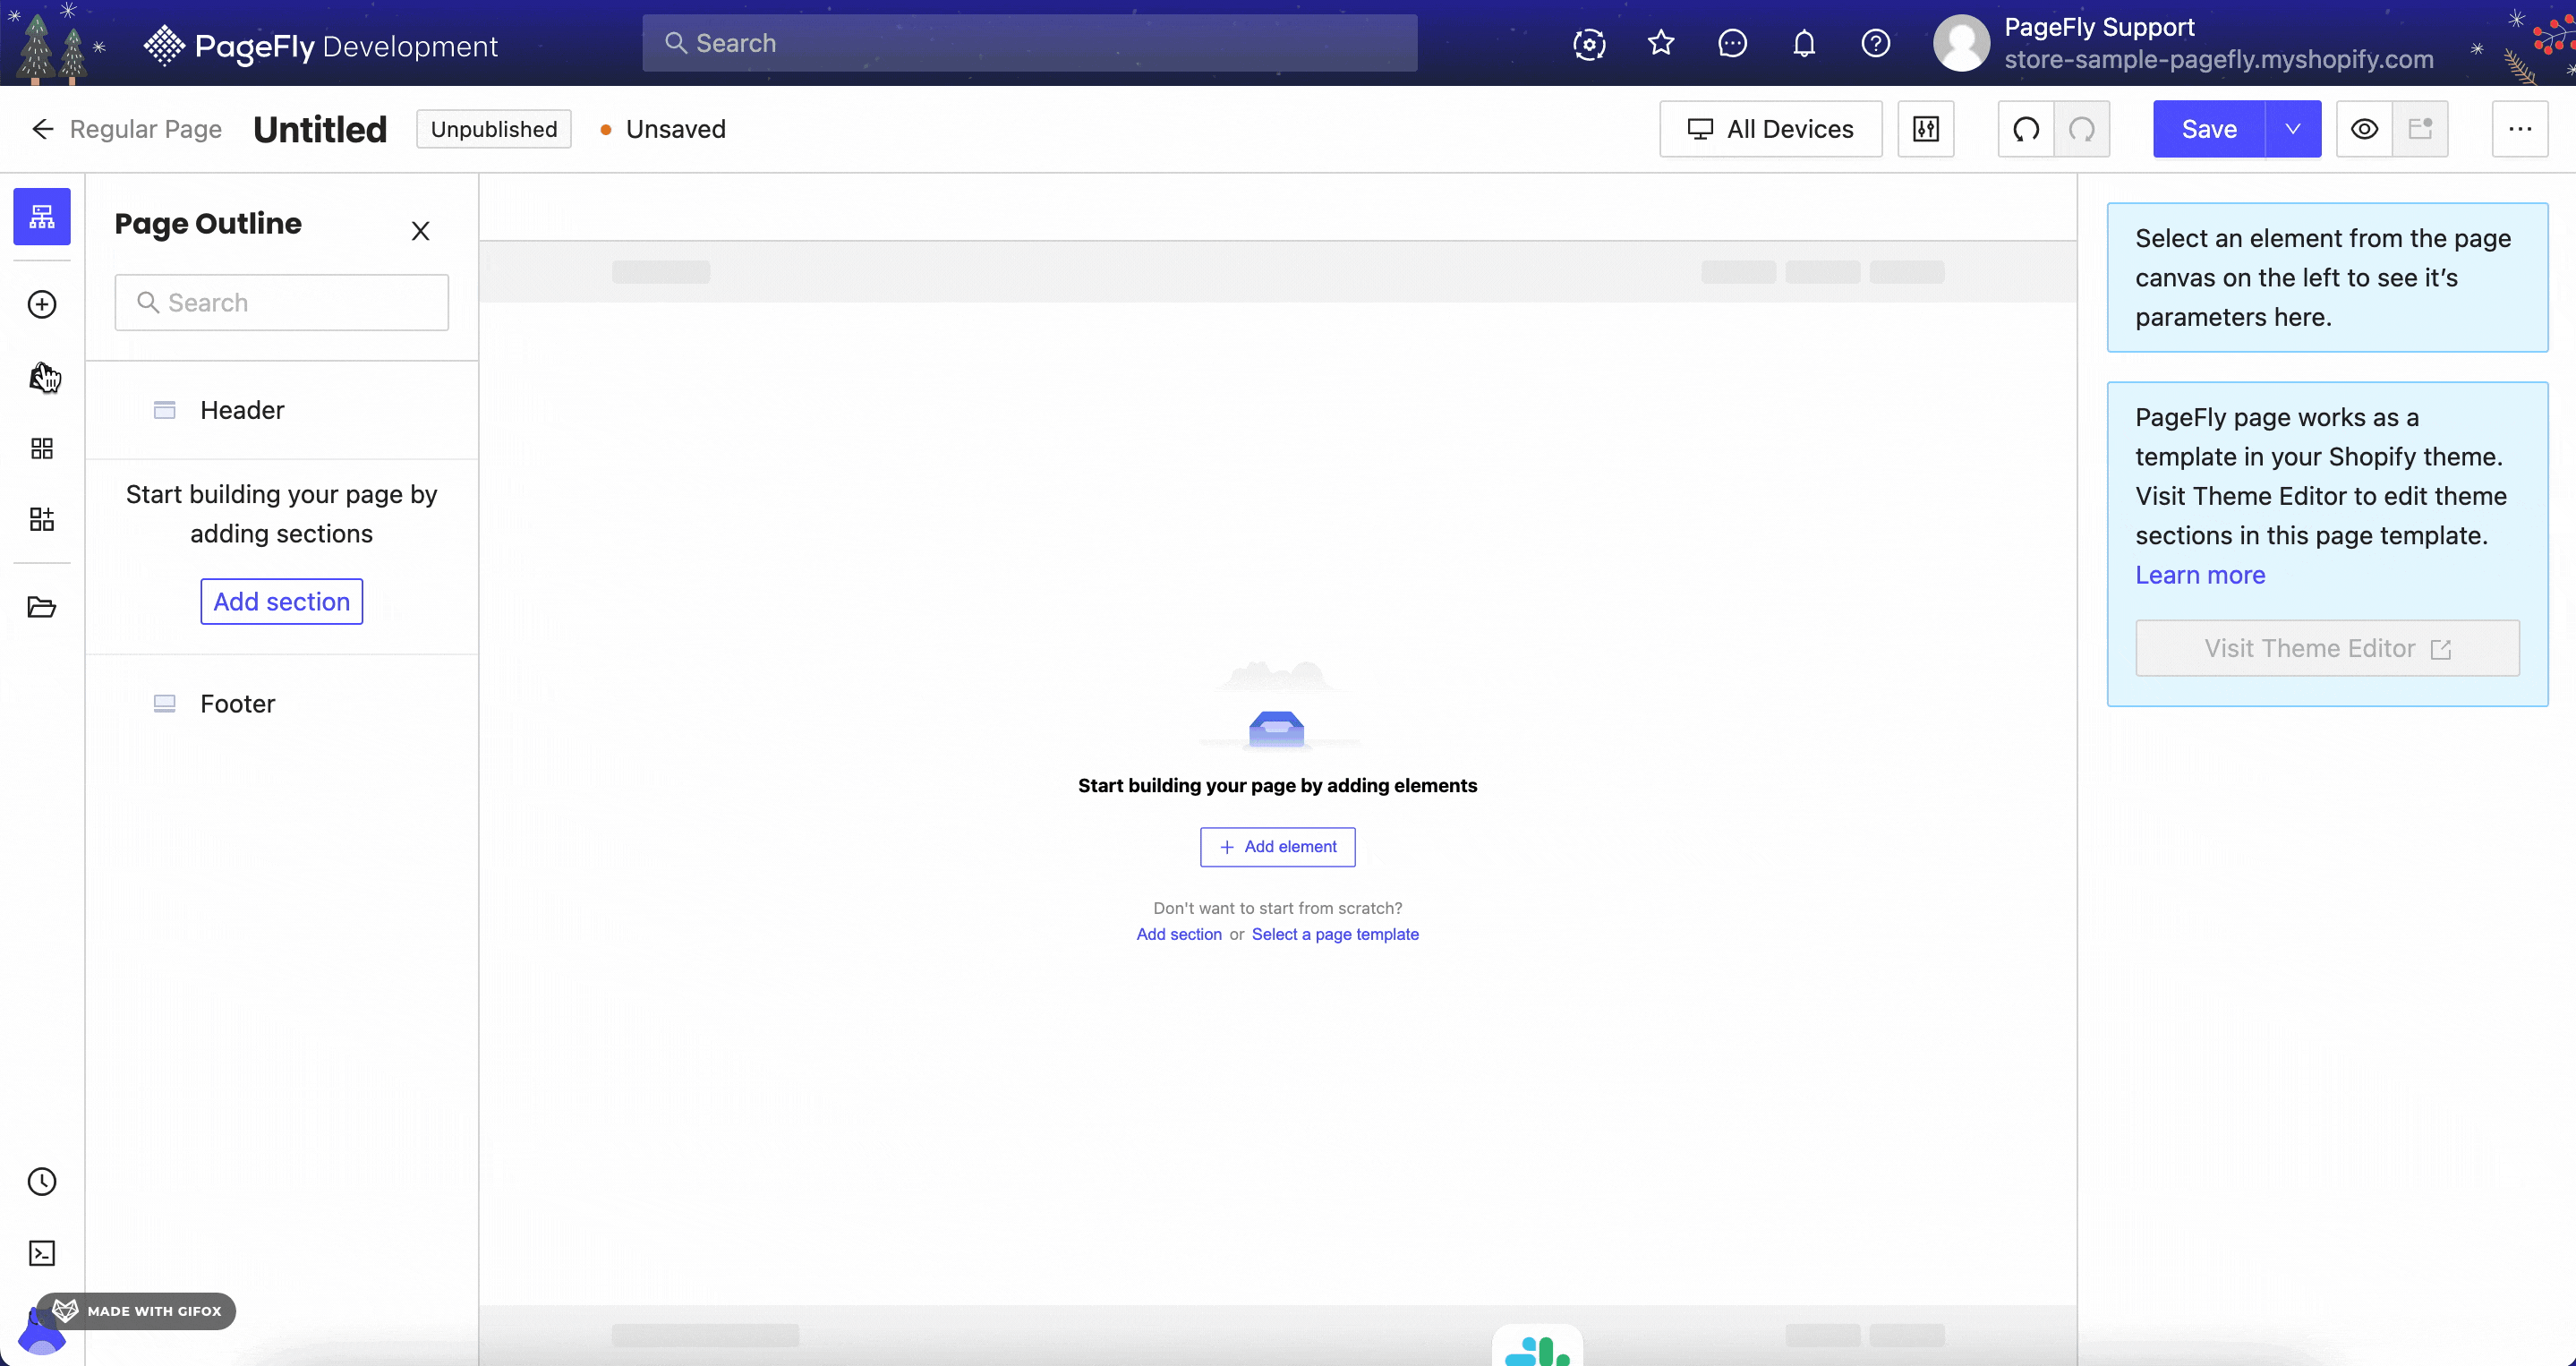This screenshot has width=2576, height=1366.
Task: Open the saved sections folder icon
Action: [42, 607]
